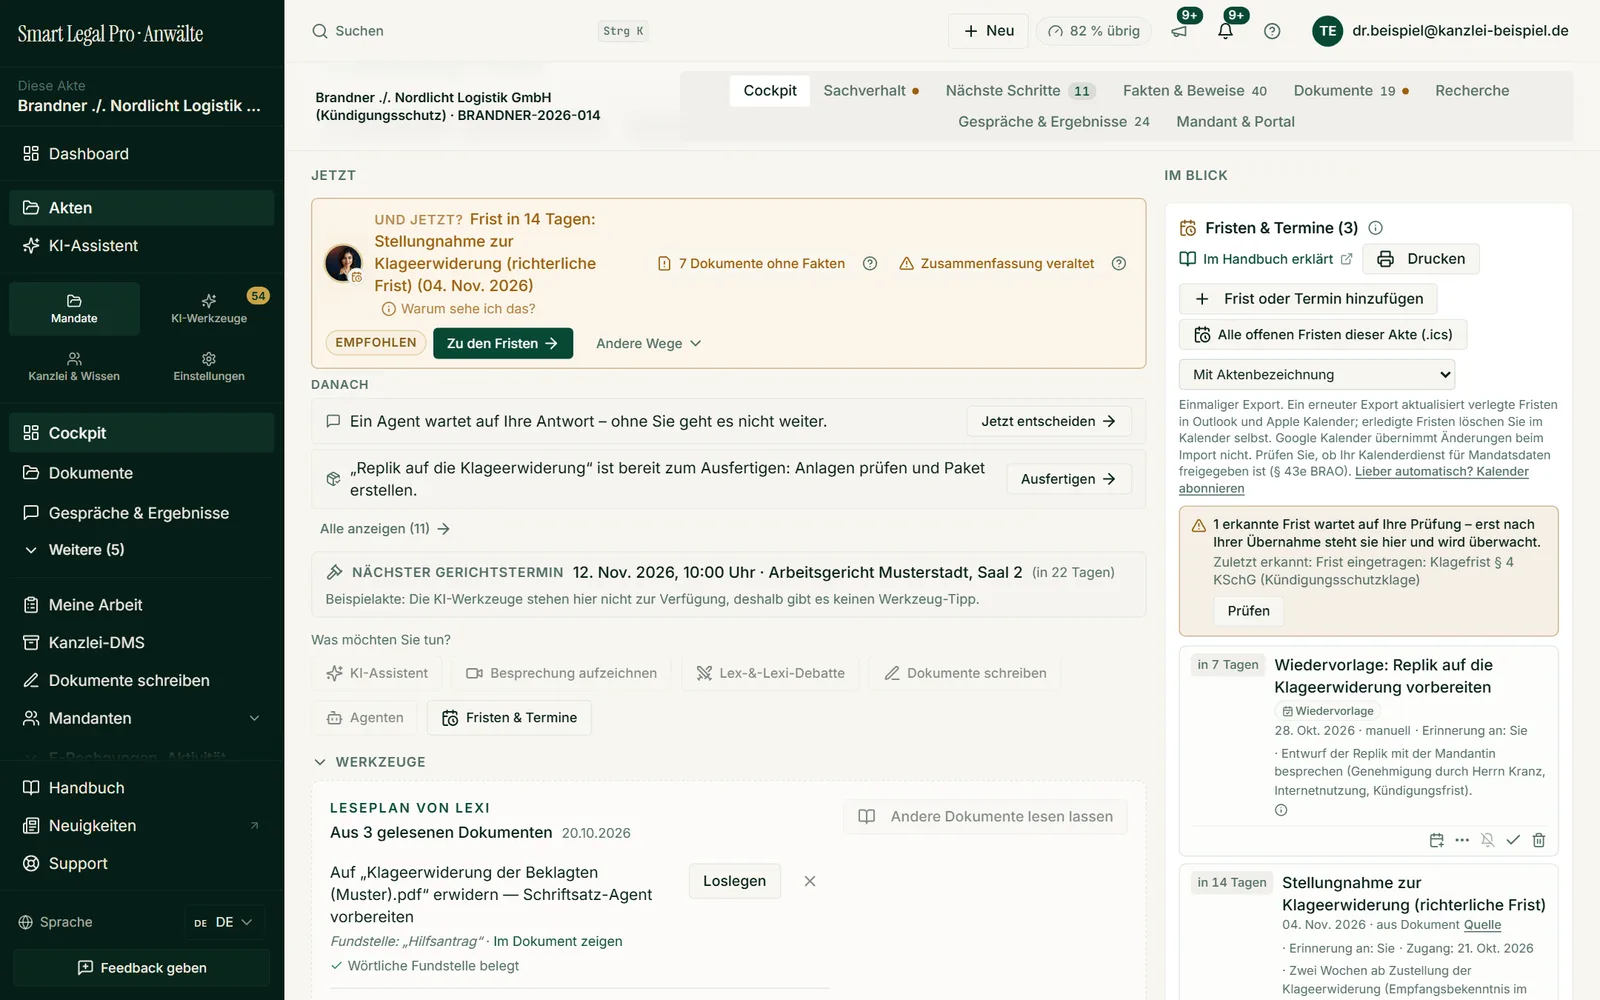The height and width of the screenshot is (1000, 1600).
Task: Open 'Im Handbuch erklärt' link
Action: [1266, 259]
